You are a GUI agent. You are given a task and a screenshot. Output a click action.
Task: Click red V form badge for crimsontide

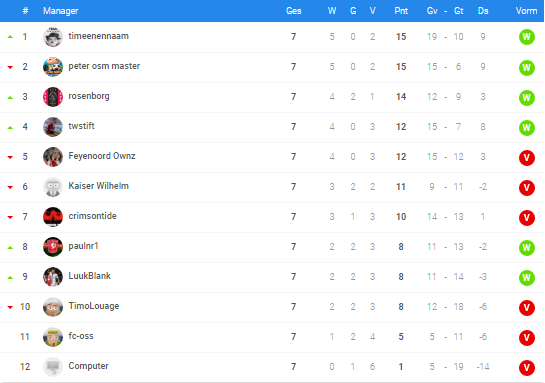pos(527,218)
